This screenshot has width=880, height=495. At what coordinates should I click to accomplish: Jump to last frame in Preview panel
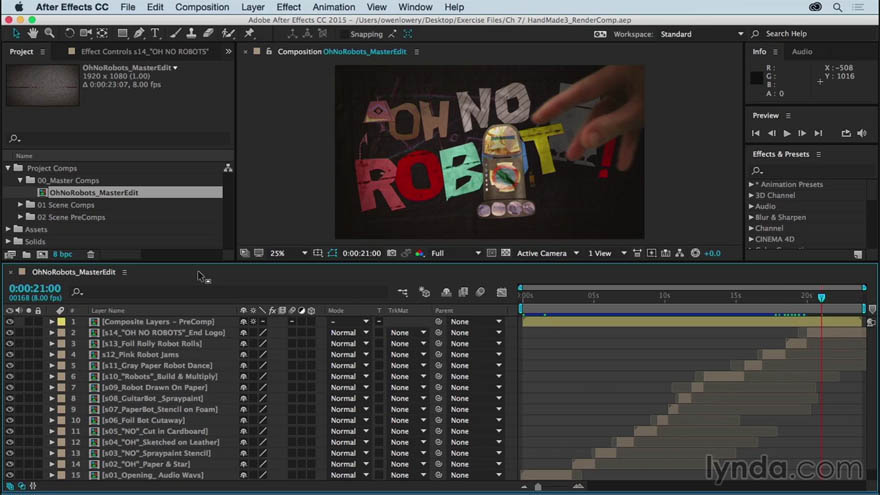coord(818,133)
